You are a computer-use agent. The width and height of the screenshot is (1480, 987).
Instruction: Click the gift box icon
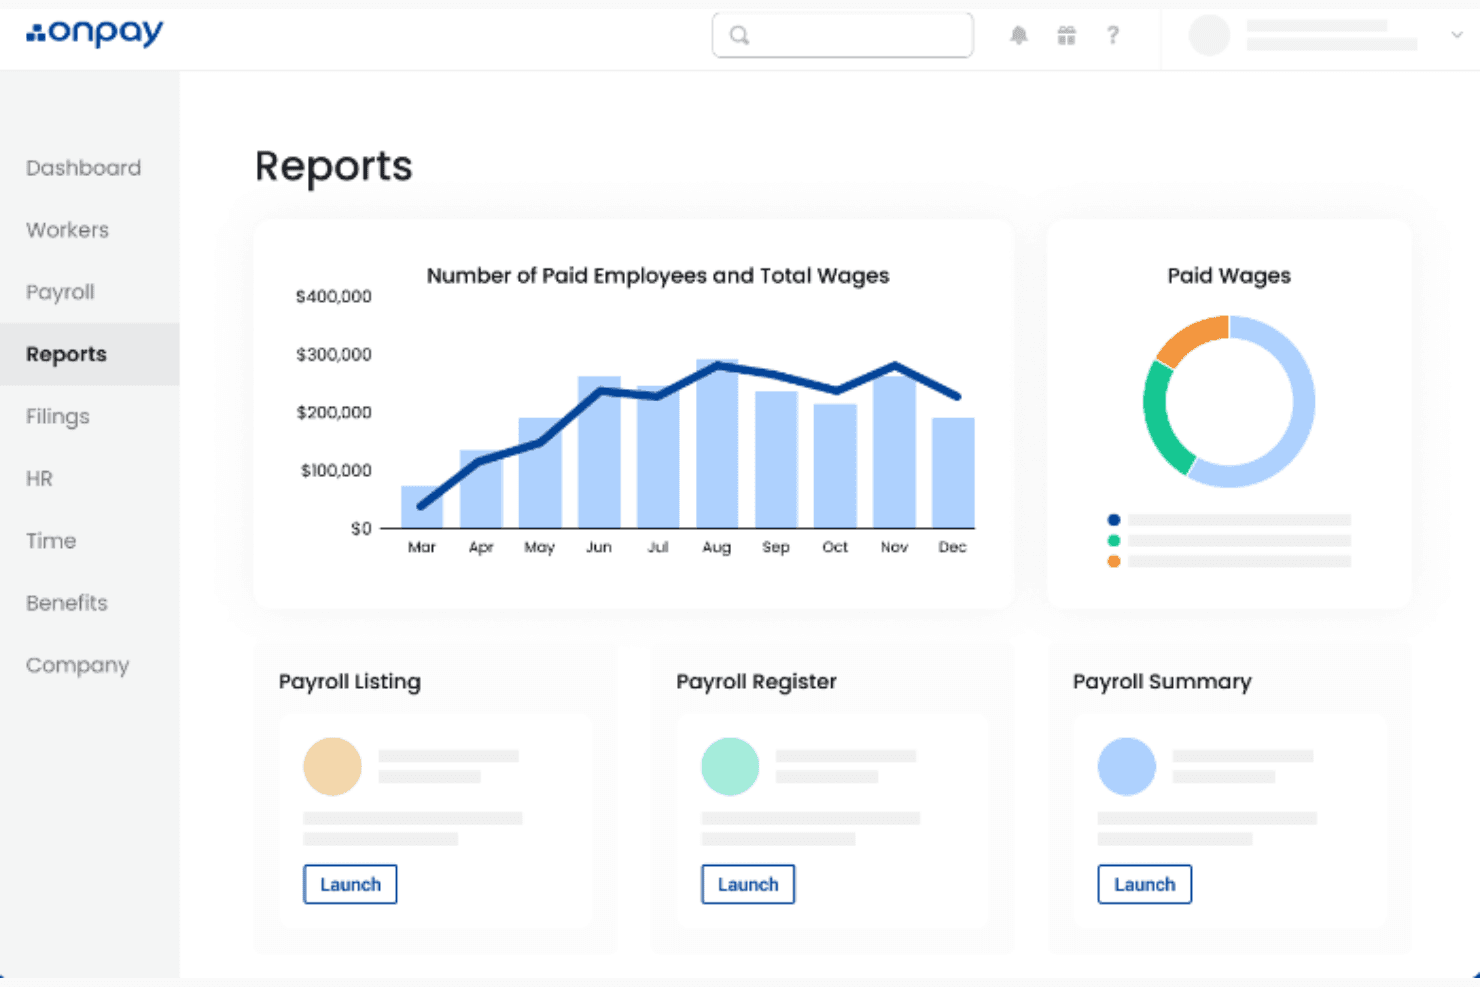coord(1066,35)
